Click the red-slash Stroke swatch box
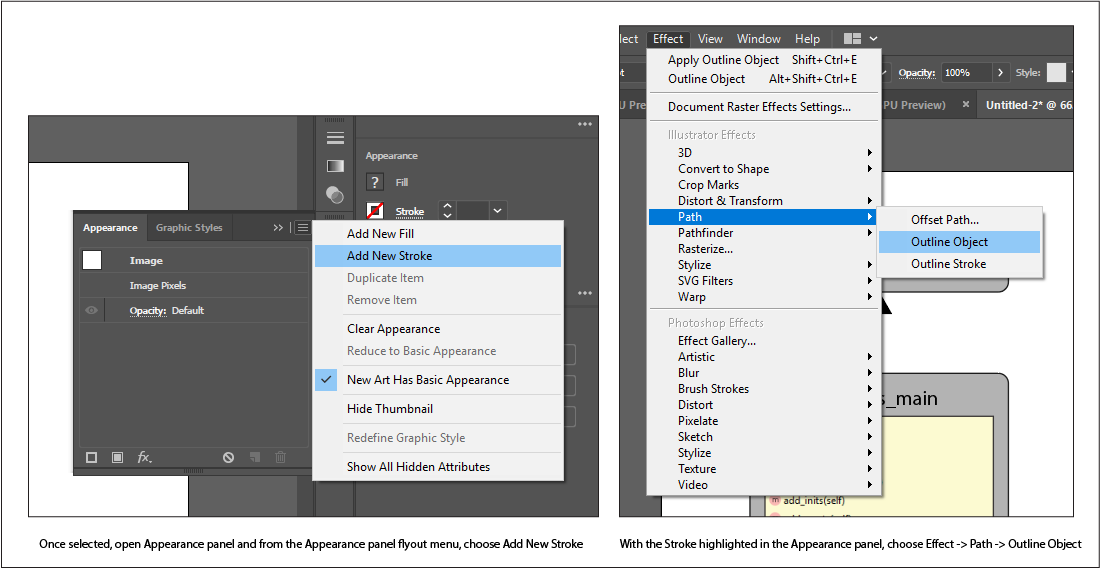 click(x=375, y=211)
